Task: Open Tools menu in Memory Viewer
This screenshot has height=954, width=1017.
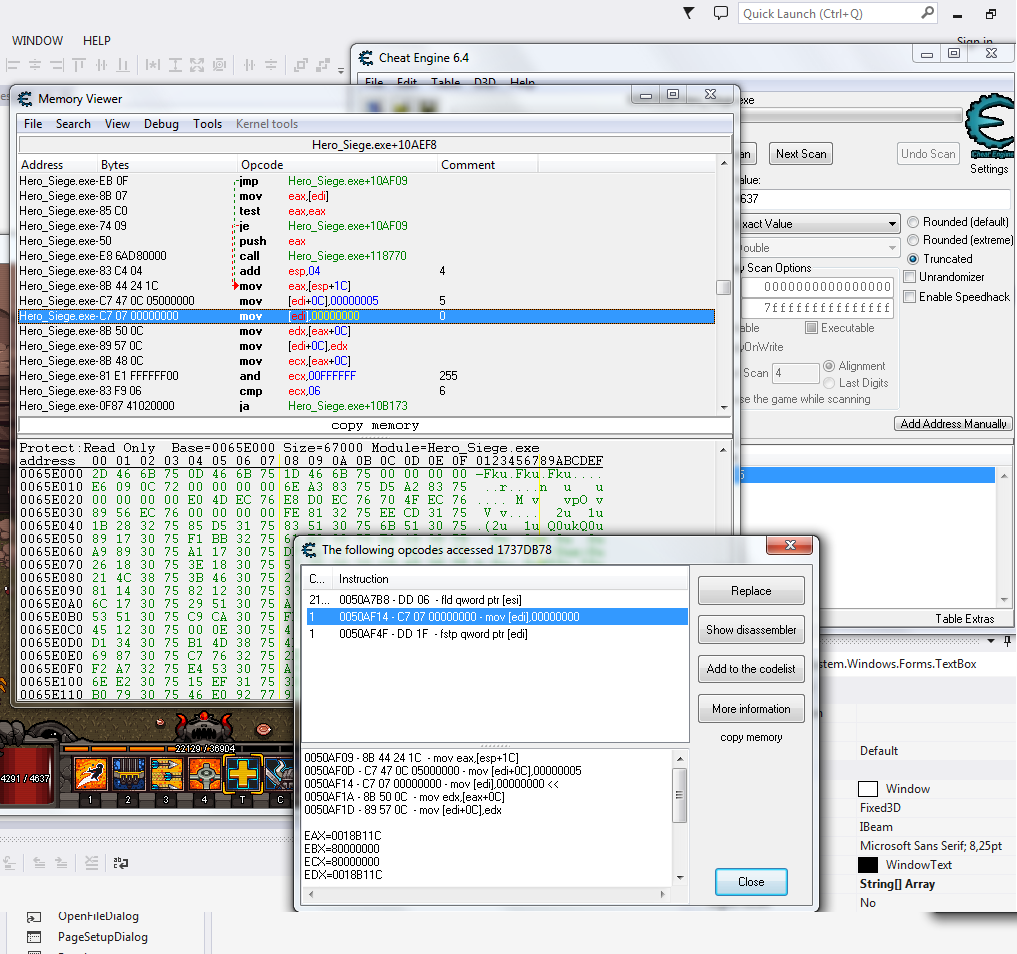Action: pos(208,124)
